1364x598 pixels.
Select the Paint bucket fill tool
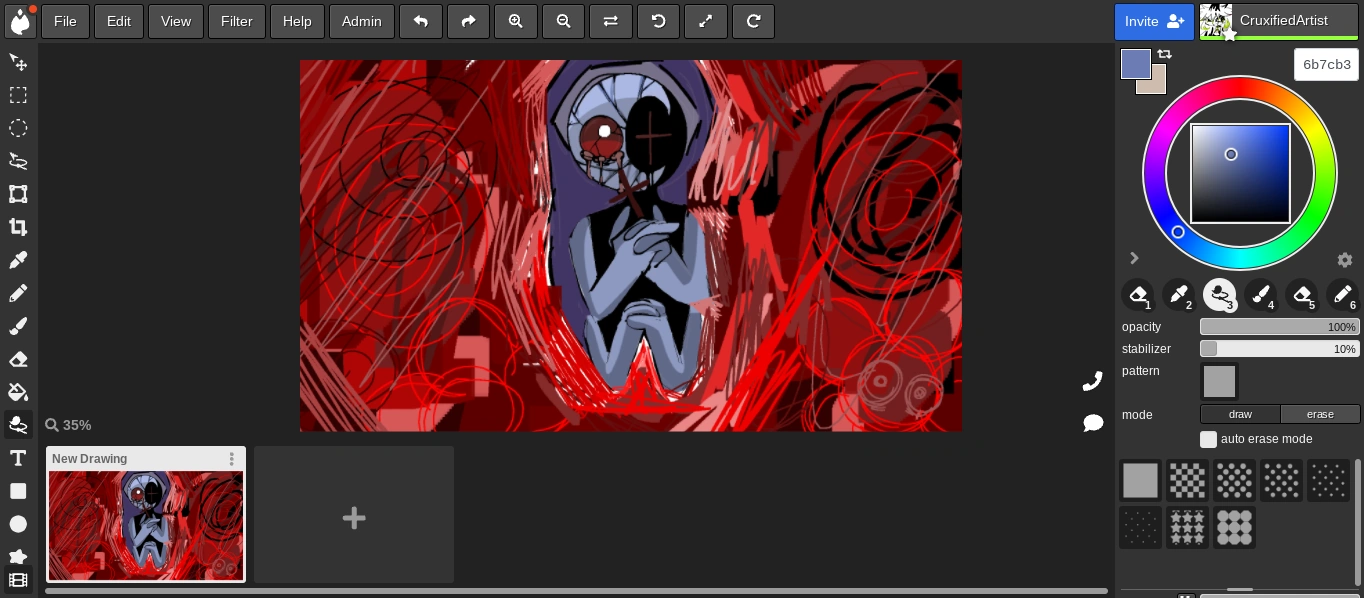(x=18, y=392)
